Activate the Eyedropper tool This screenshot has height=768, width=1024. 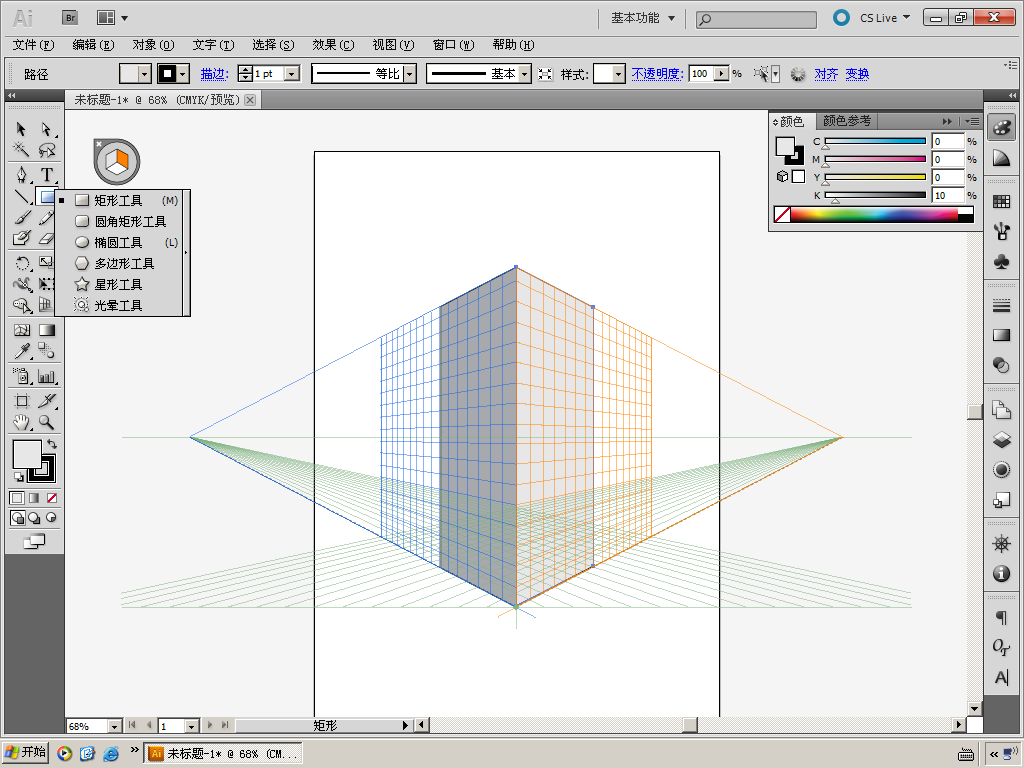point(21,351)
